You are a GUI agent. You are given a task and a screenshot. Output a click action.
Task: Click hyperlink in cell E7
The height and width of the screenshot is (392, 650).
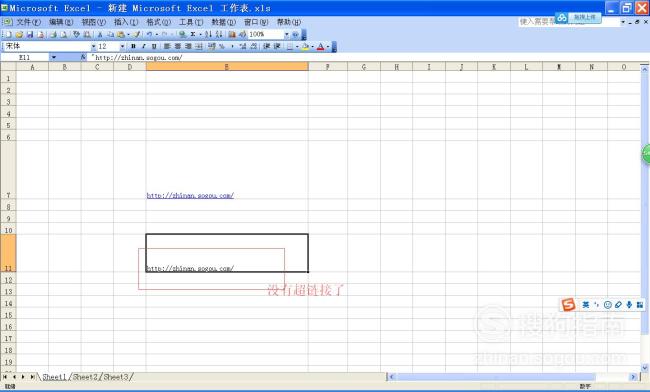[190, 195]
